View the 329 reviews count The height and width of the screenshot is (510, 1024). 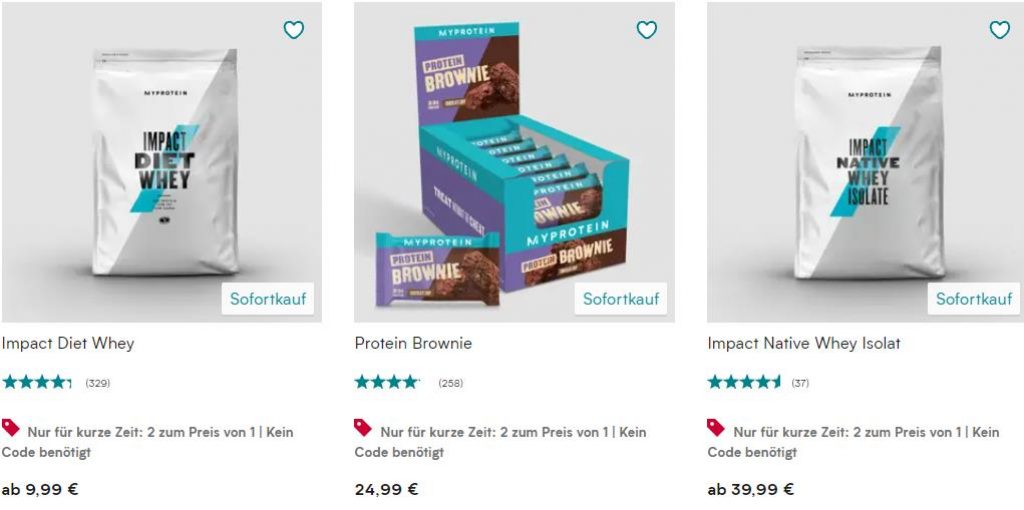pyautogui.click(x=98, y=383)
